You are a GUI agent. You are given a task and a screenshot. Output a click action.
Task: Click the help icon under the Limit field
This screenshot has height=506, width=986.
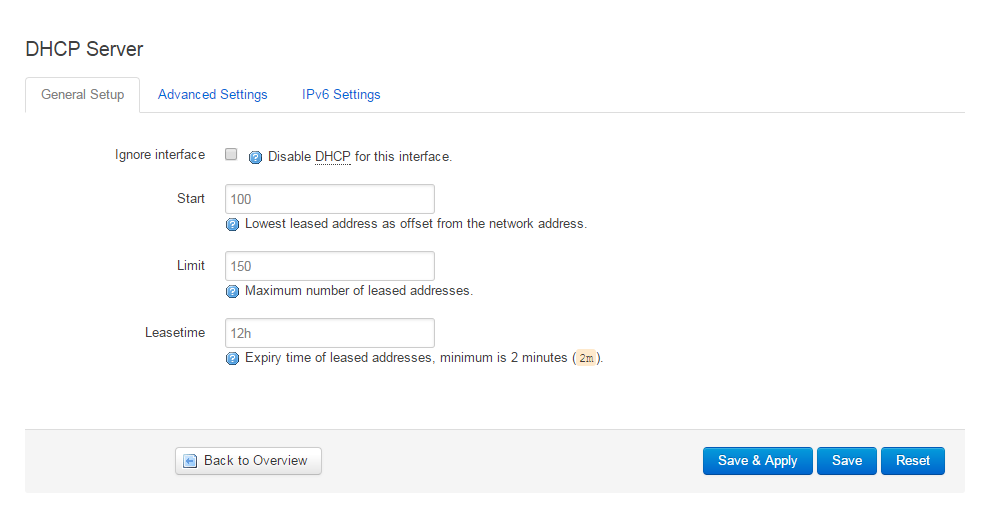point(233,291)
